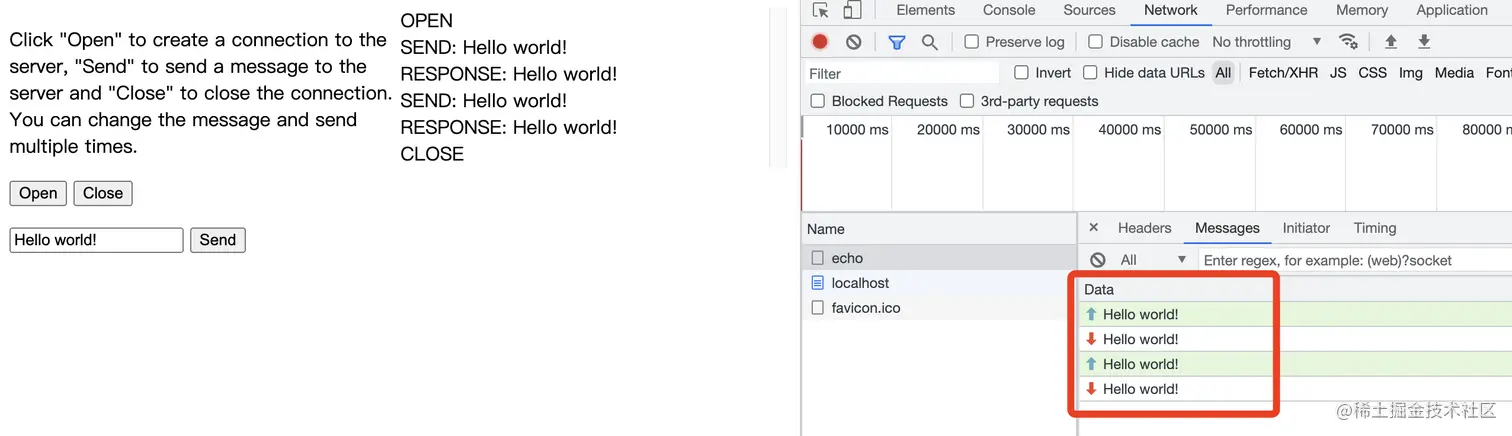1512x436 pixels.
Task: Tick the Invert filter checkbox
Action: pos(1021,73)
